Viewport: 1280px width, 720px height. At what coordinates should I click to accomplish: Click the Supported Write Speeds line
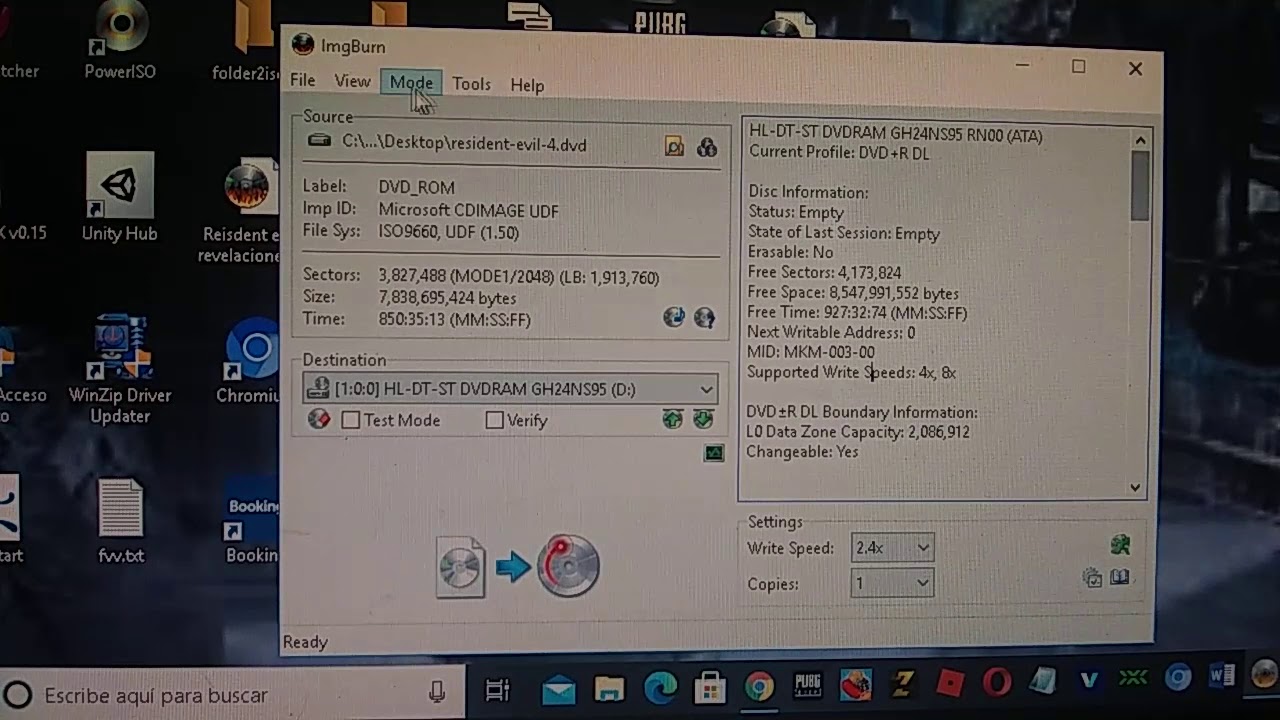click(851, 372)
